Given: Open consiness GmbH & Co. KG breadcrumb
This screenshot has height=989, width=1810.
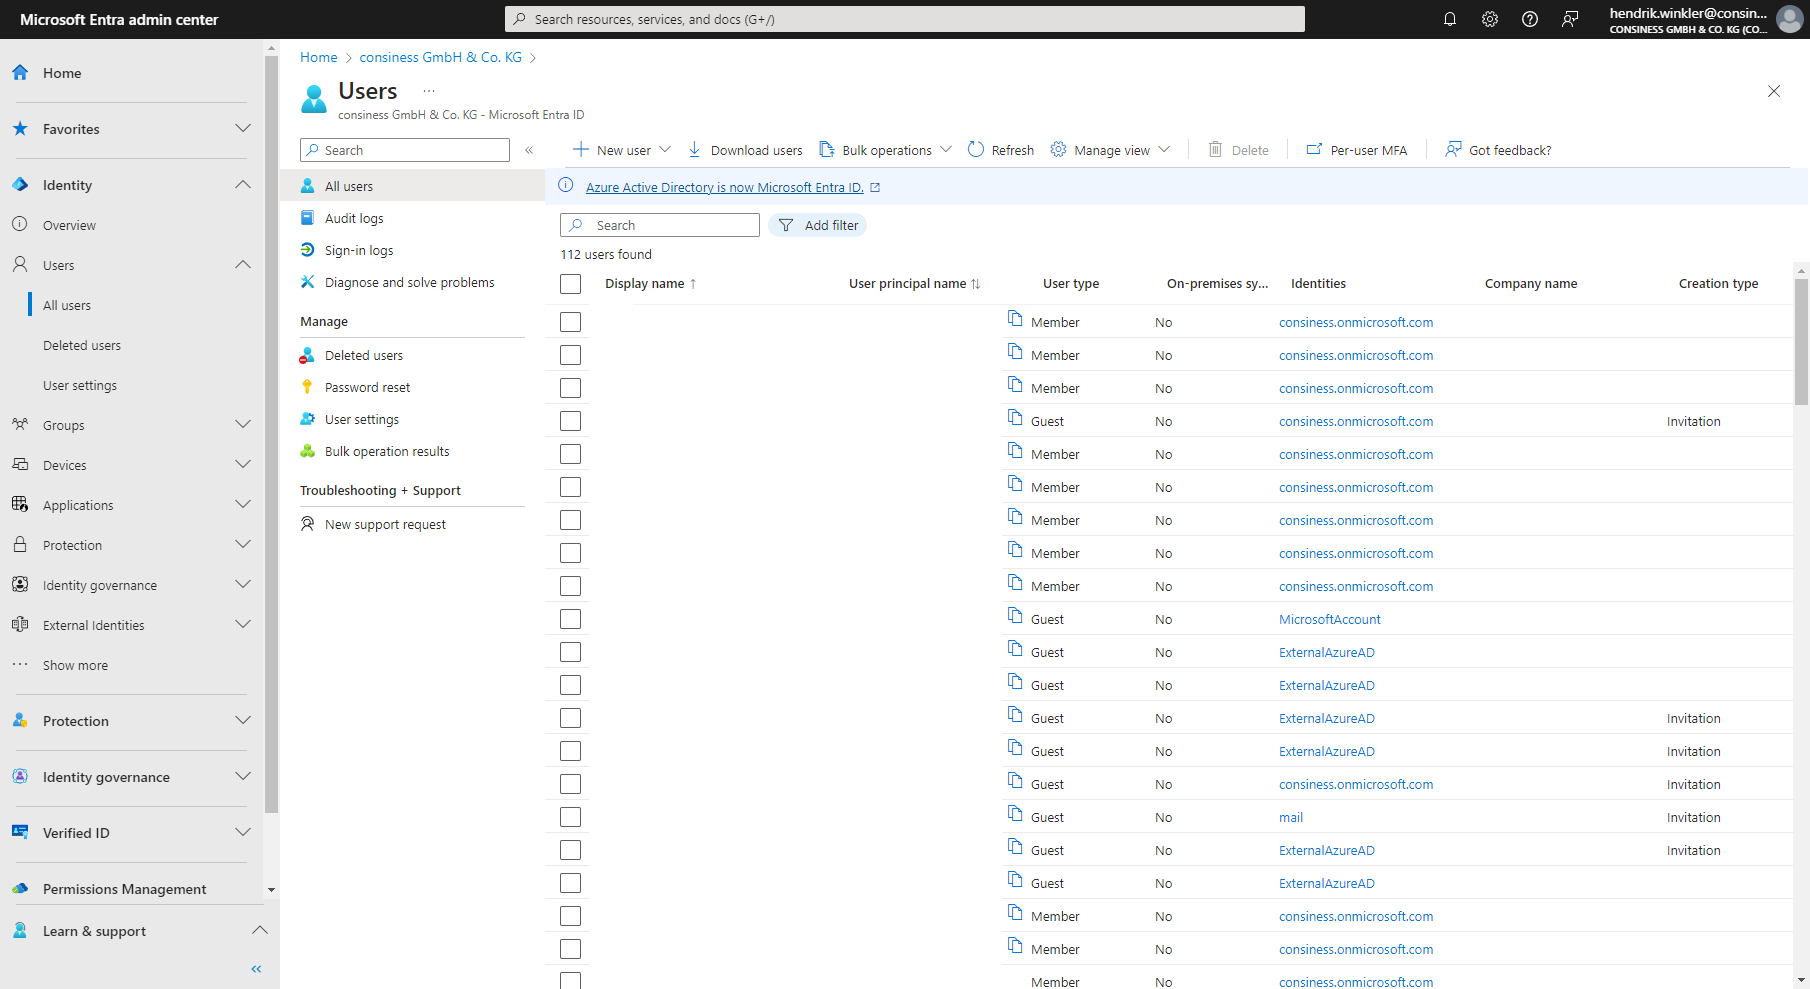Looking at the screenshot, I should pyautogui.click(x=441, y=57).
